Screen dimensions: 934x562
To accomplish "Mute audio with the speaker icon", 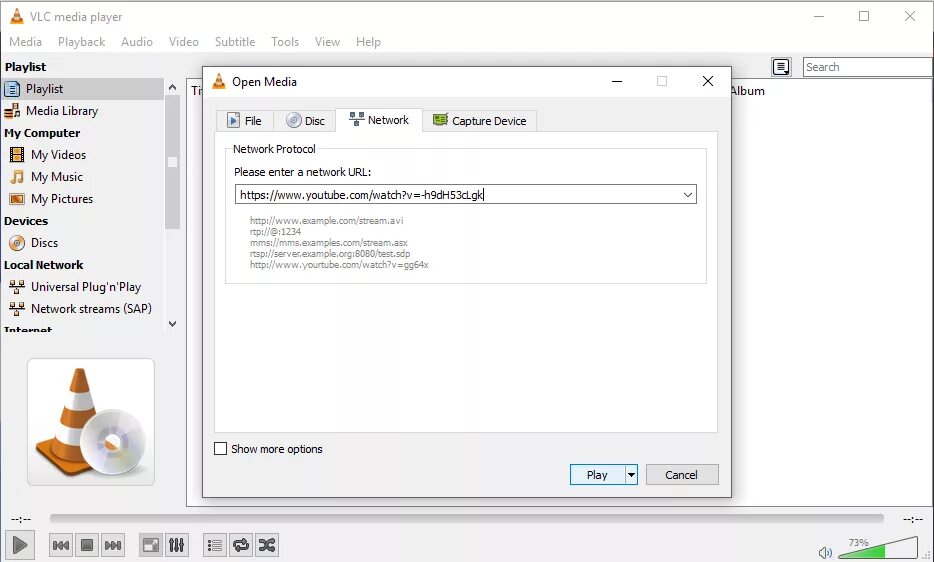I will click(825, 552).
